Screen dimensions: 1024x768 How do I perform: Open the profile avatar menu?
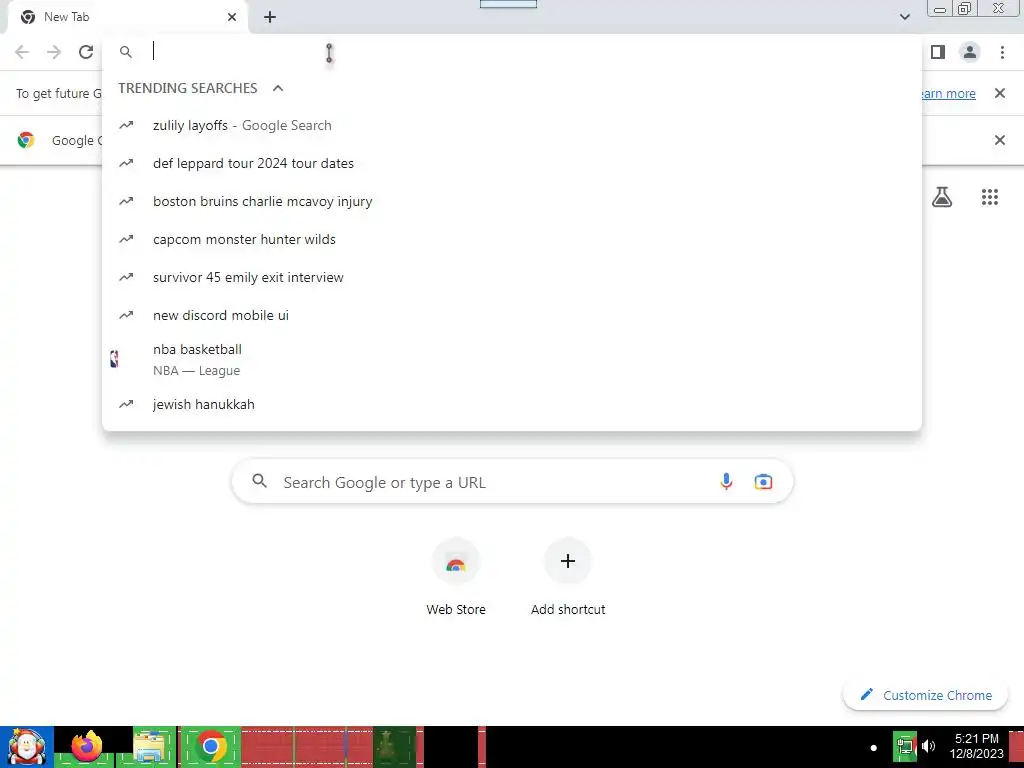pos(970,52)
